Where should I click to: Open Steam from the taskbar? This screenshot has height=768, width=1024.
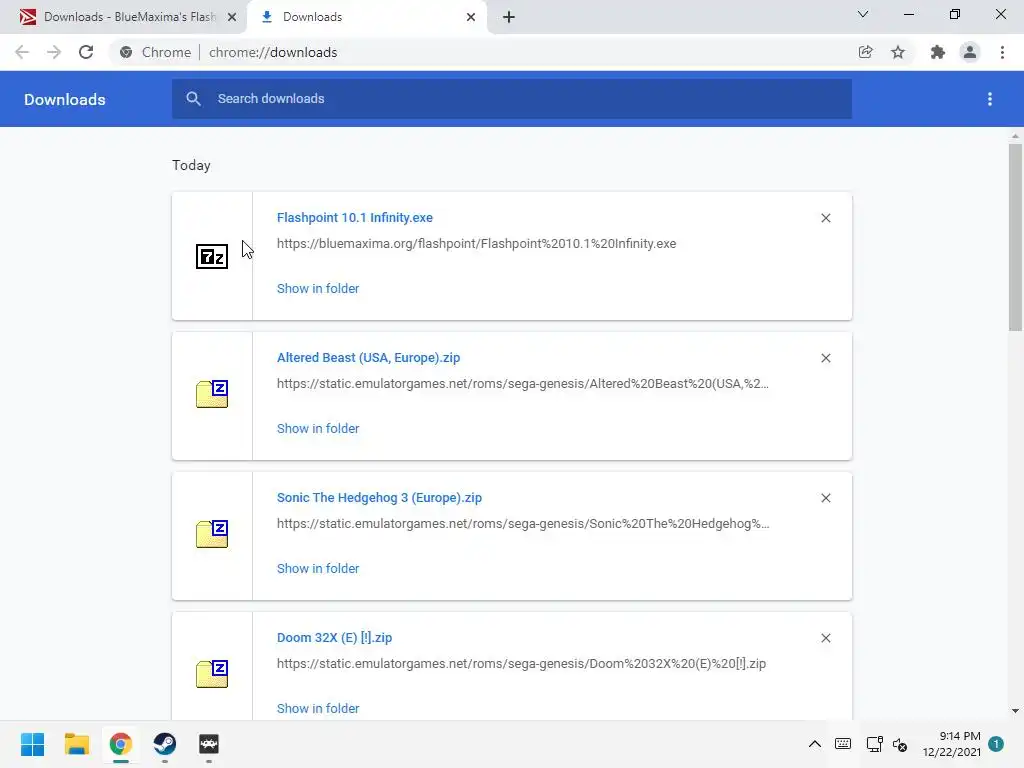click(165, 744)
